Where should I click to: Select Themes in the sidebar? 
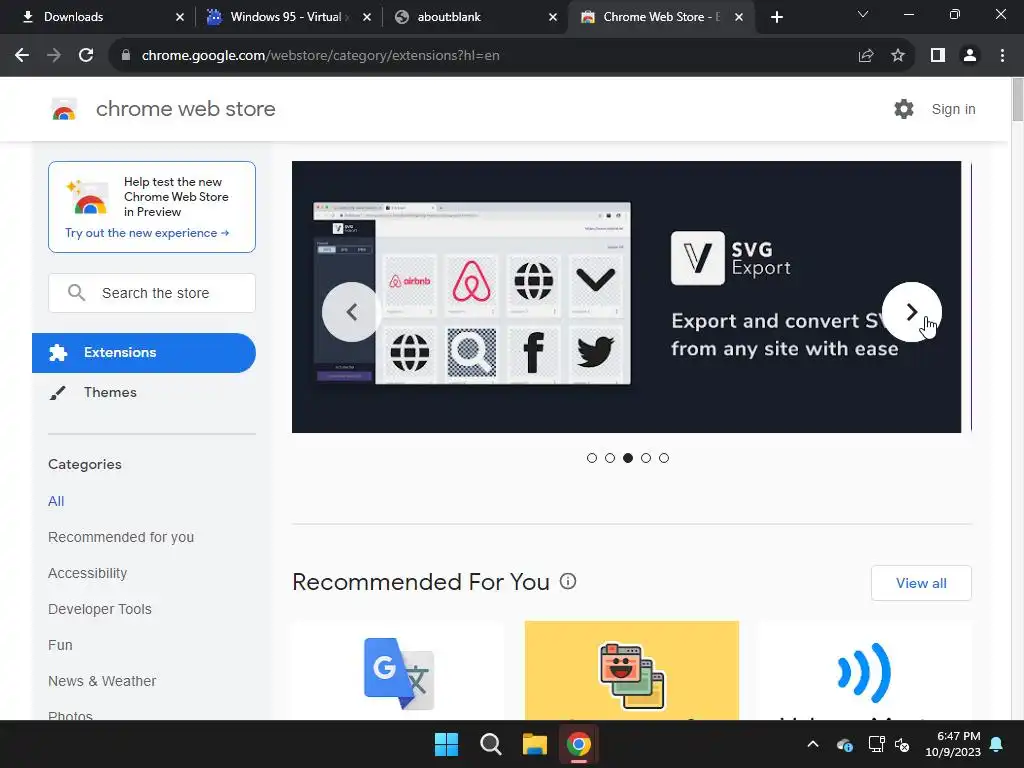click(x=110, y=392)
